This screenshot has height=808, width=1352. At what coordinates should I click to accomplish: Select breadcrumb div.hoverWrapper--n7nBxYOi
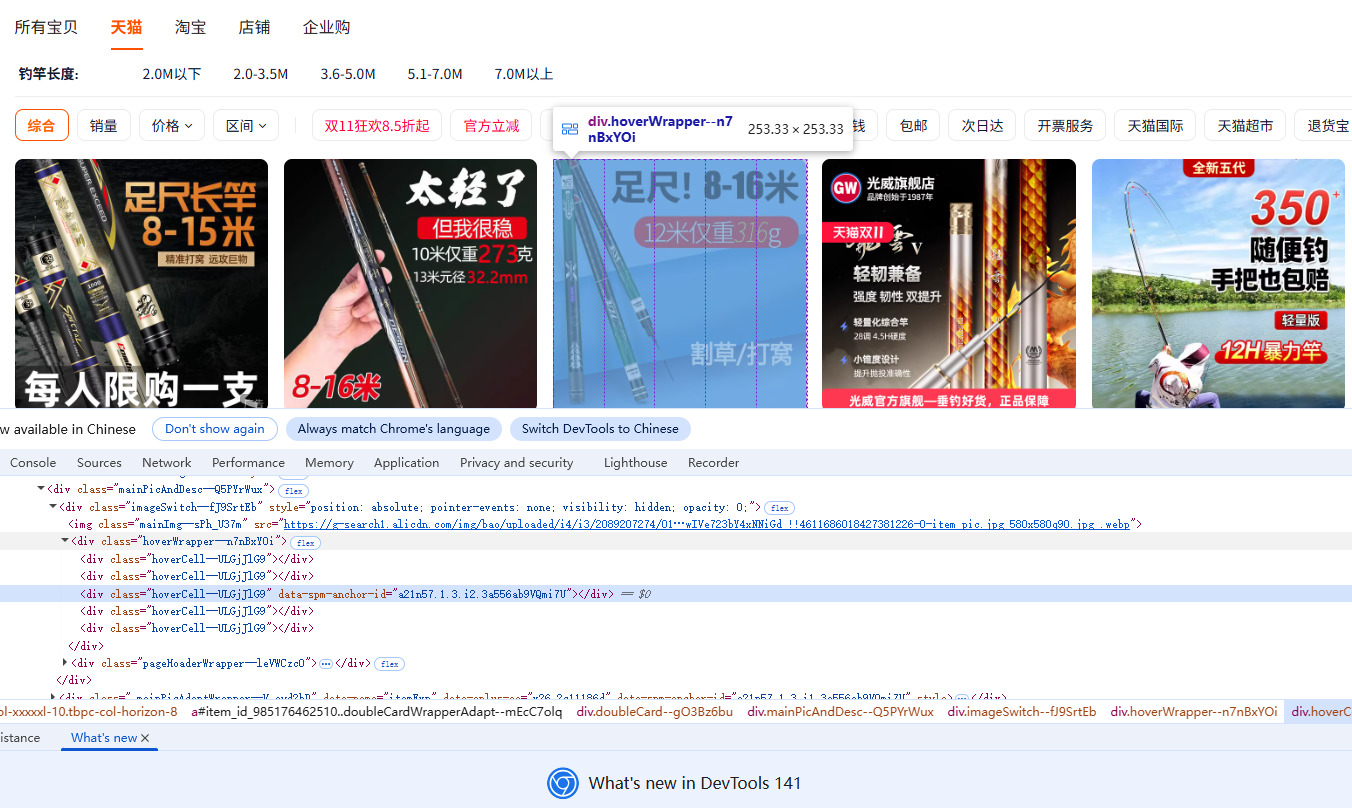1194,712
